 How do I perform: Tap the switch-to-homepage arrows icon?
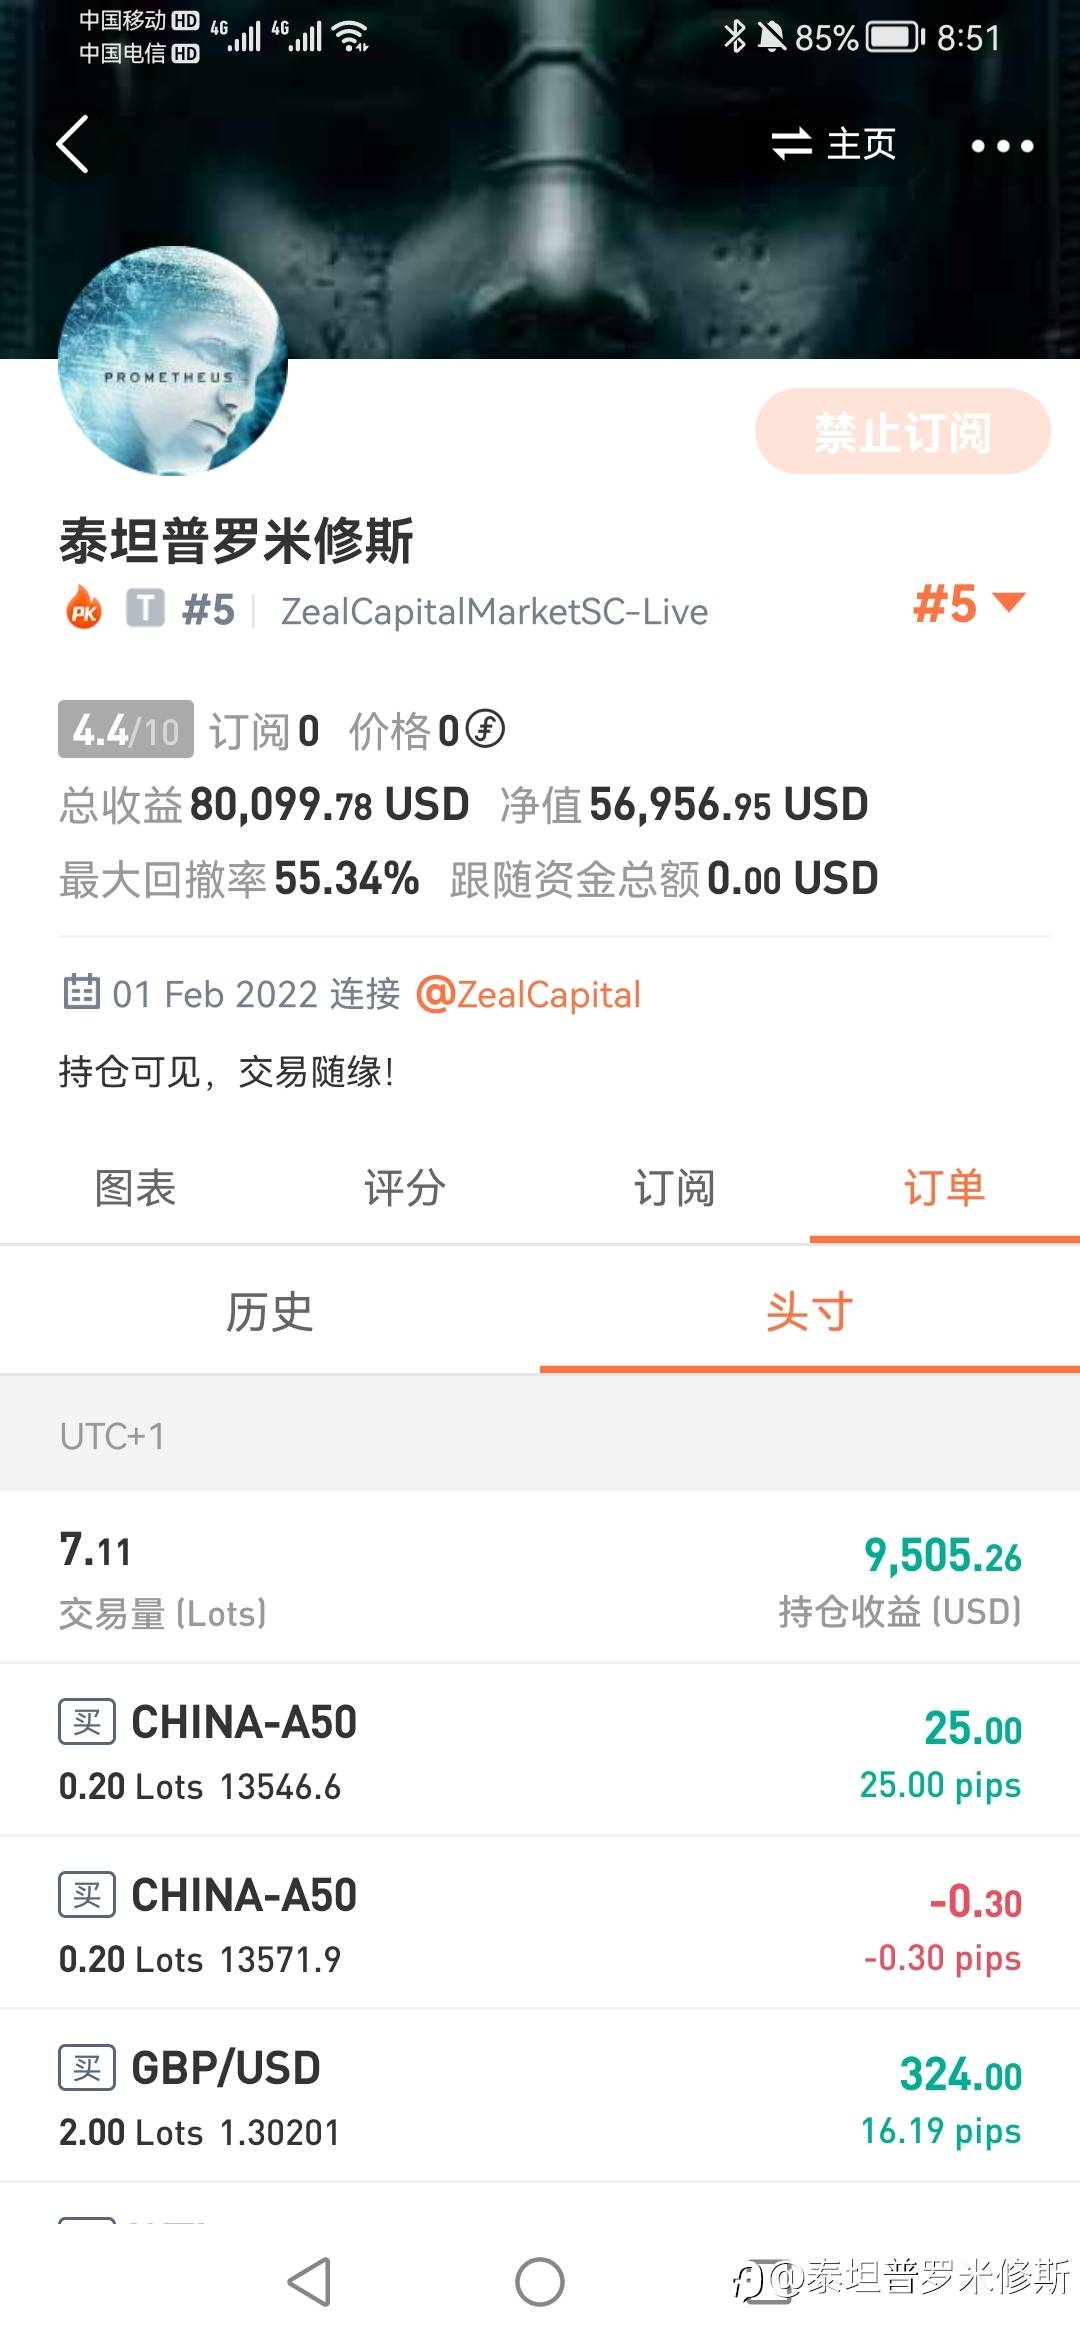point(791,144)
